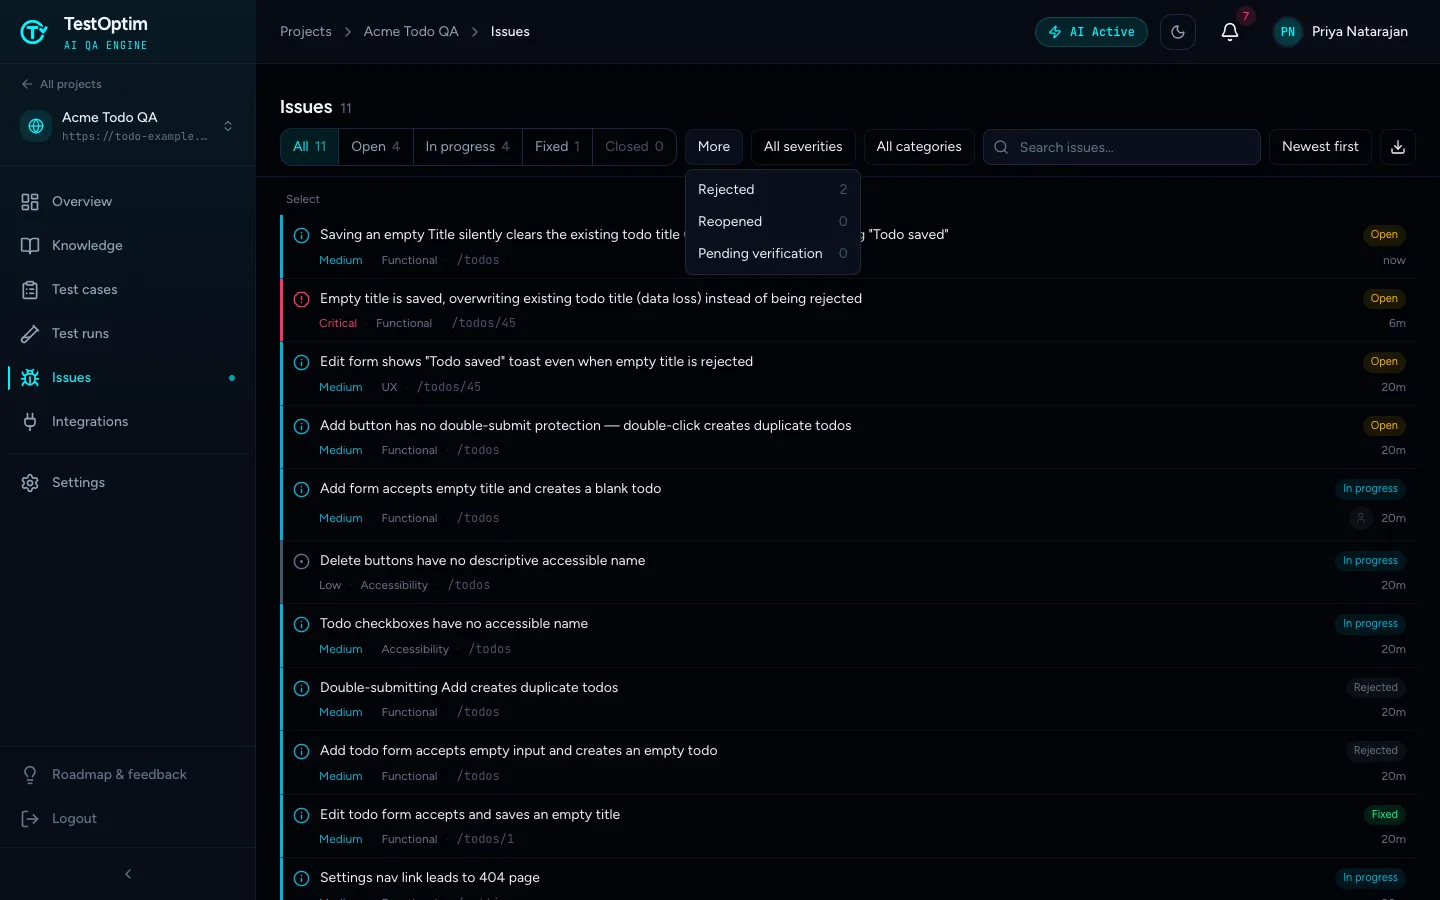Click the assignee avatar on Add form issue
Viewport: 1440px width, 900px height.
(1361, 518)
